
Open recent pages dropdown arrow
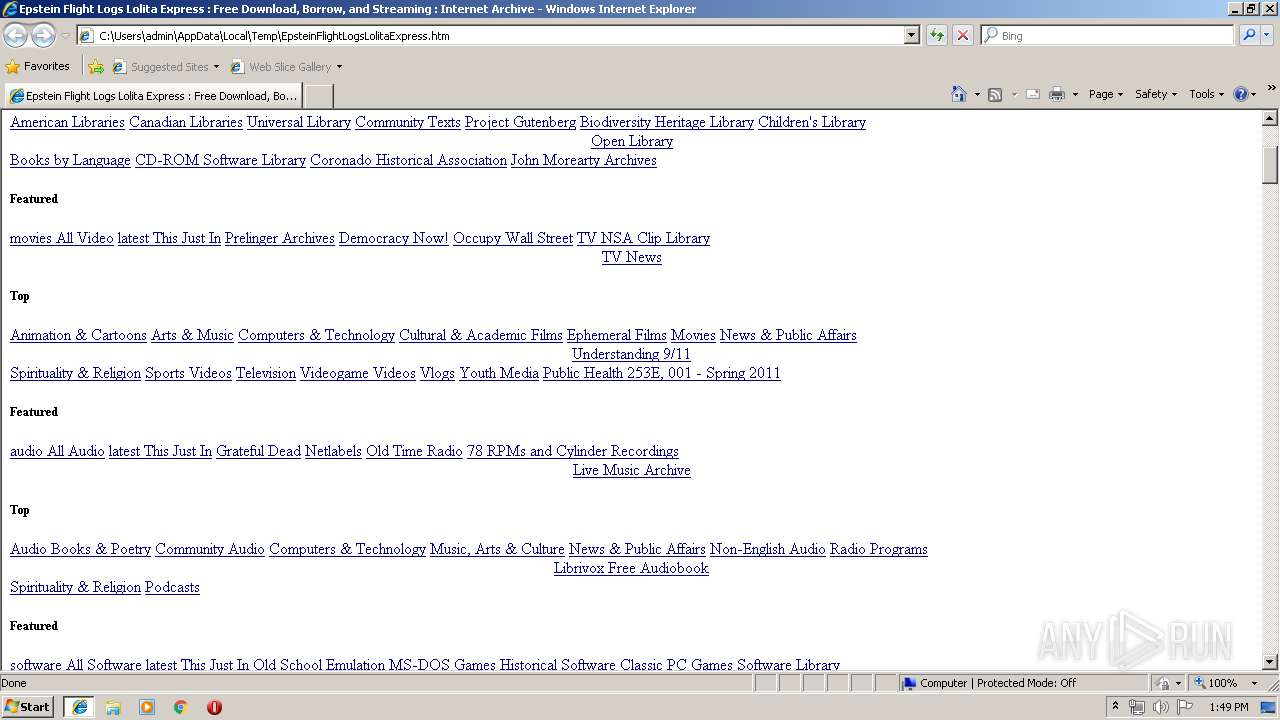(65, 36)
